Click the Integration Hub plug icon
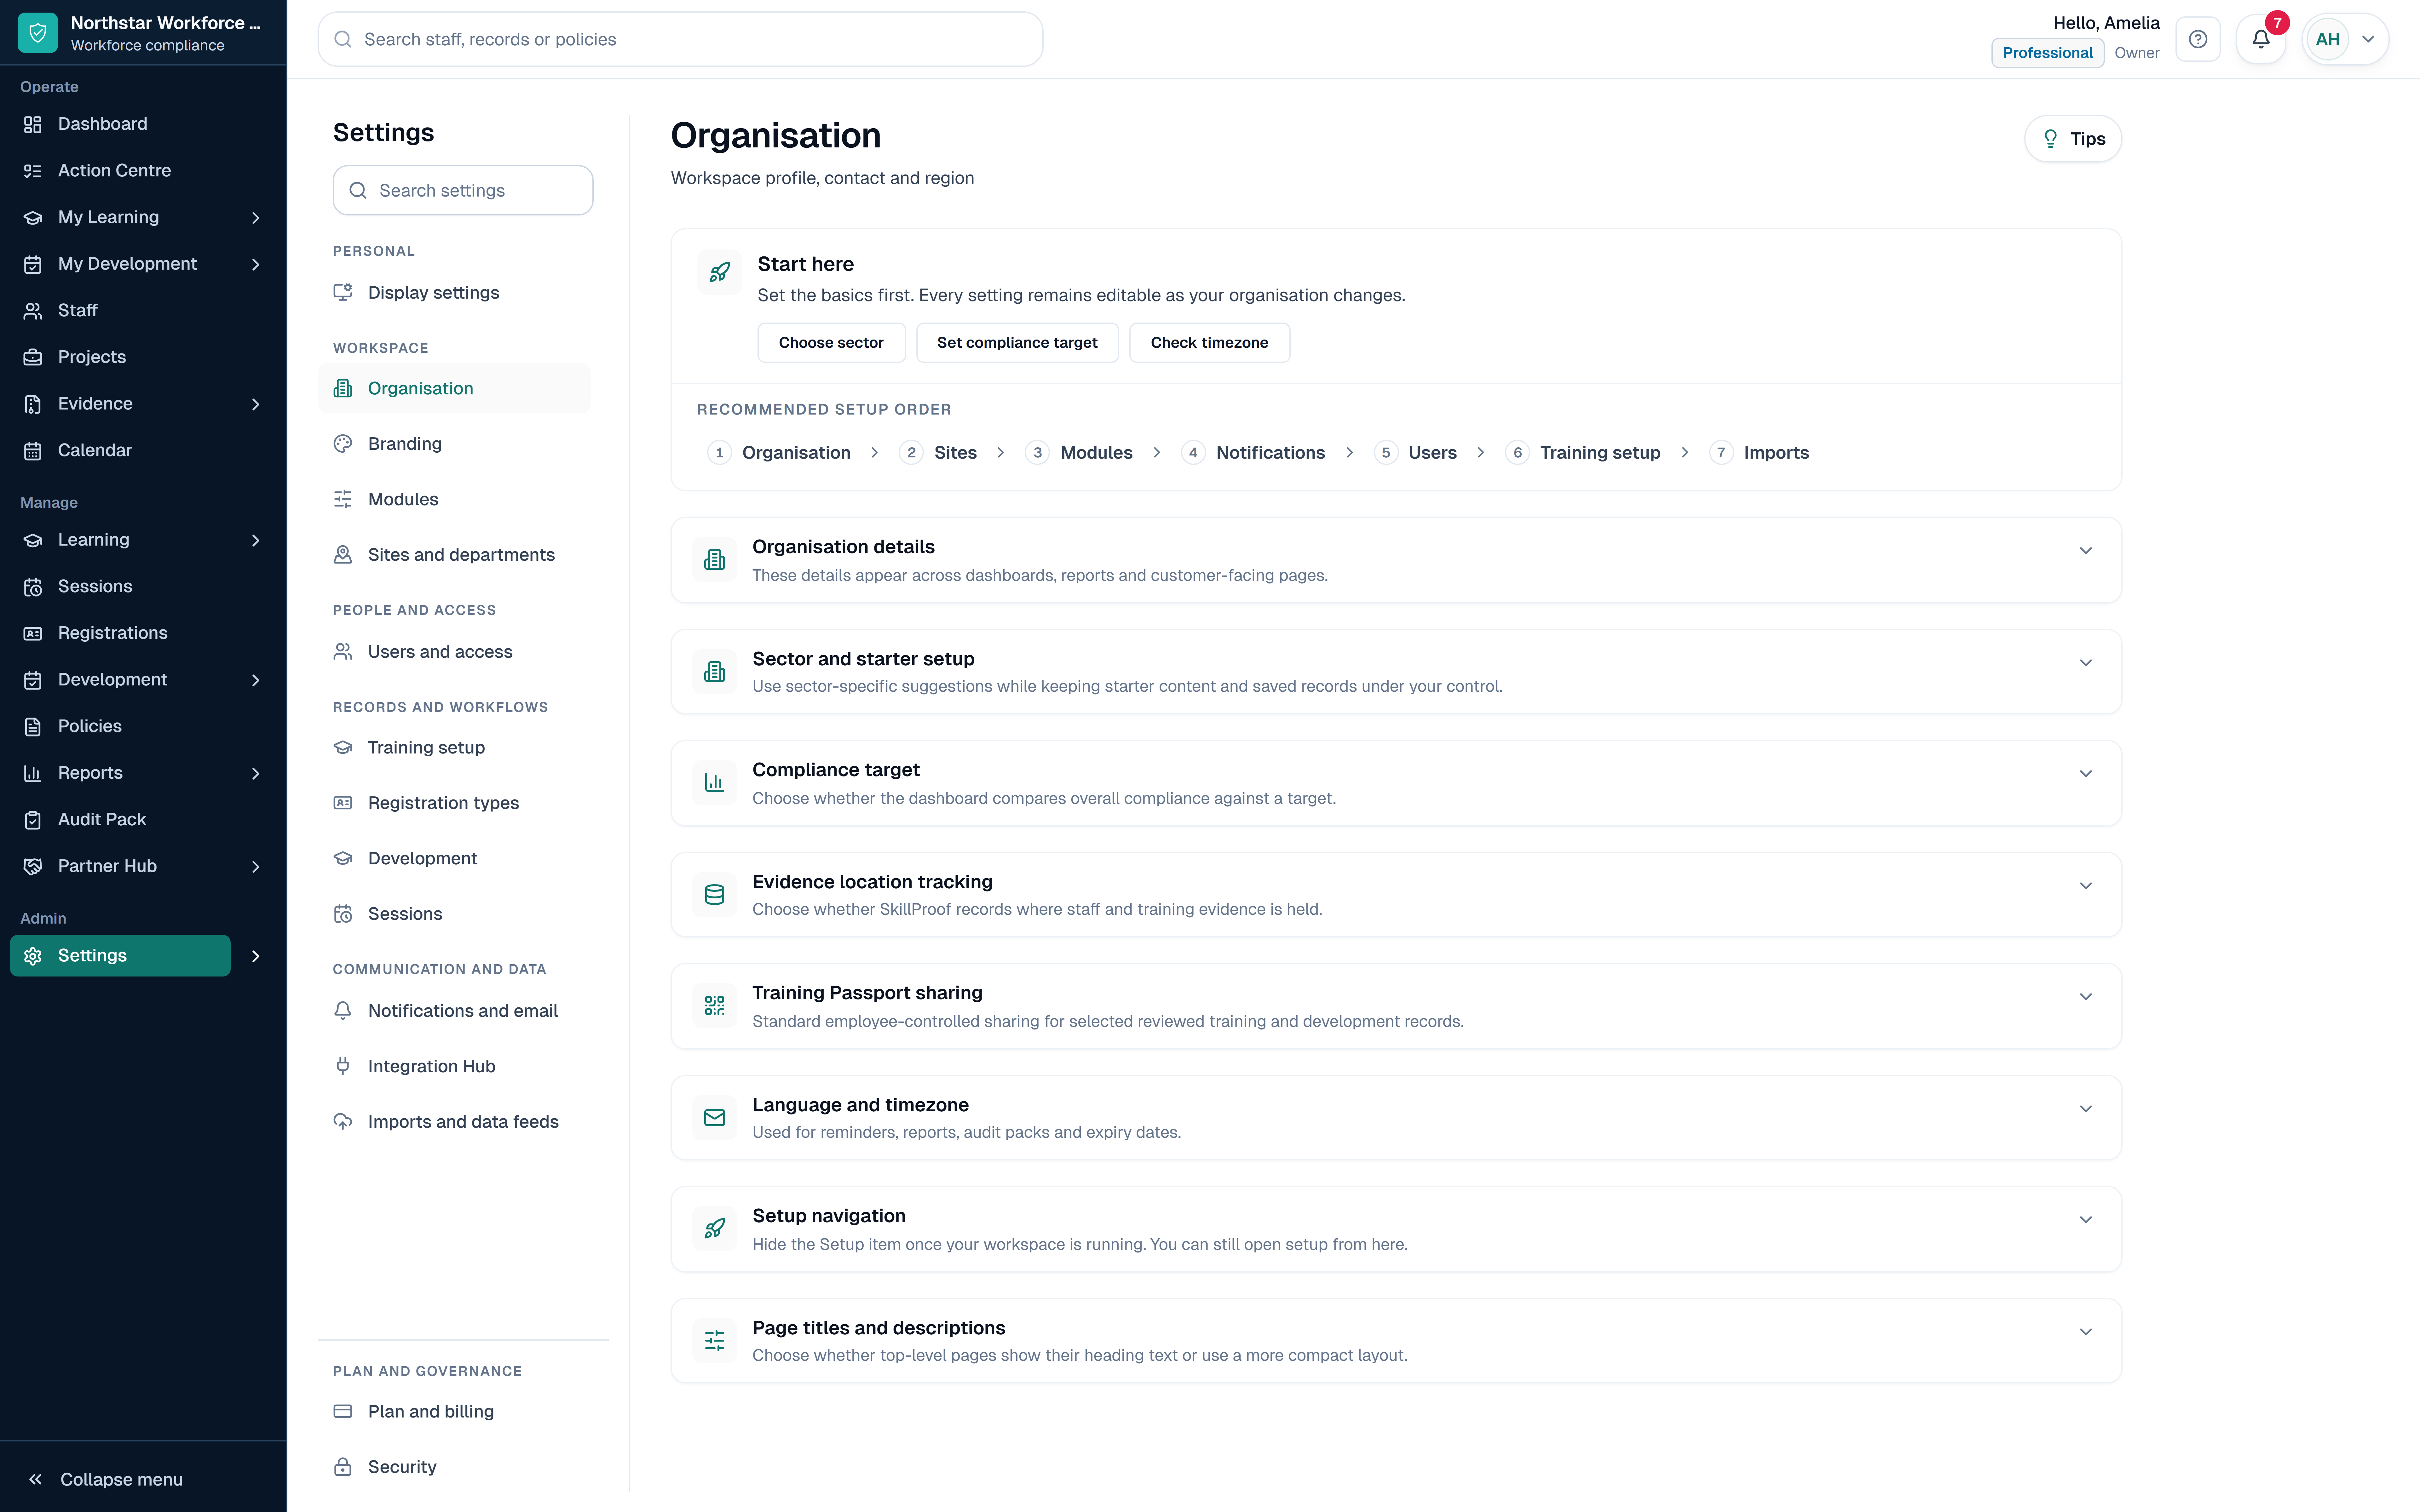This screenshot has width=2420, height=1512. [x=343, y=1066]
